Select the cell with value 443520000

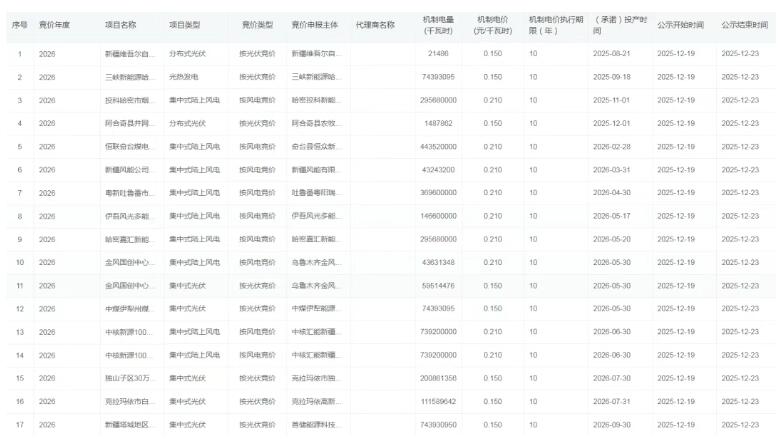tap(438, 146)
